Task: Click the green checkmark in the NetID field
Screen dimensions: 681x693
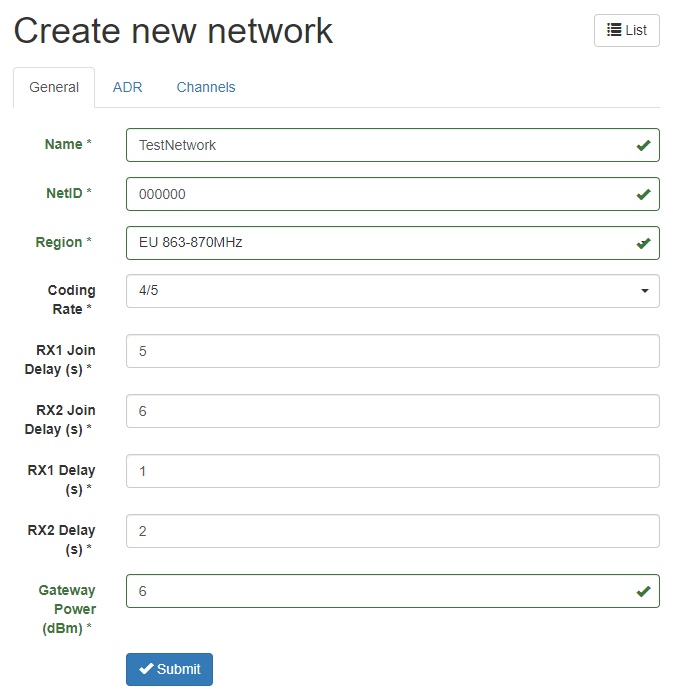Action: (x=643, y=194)
